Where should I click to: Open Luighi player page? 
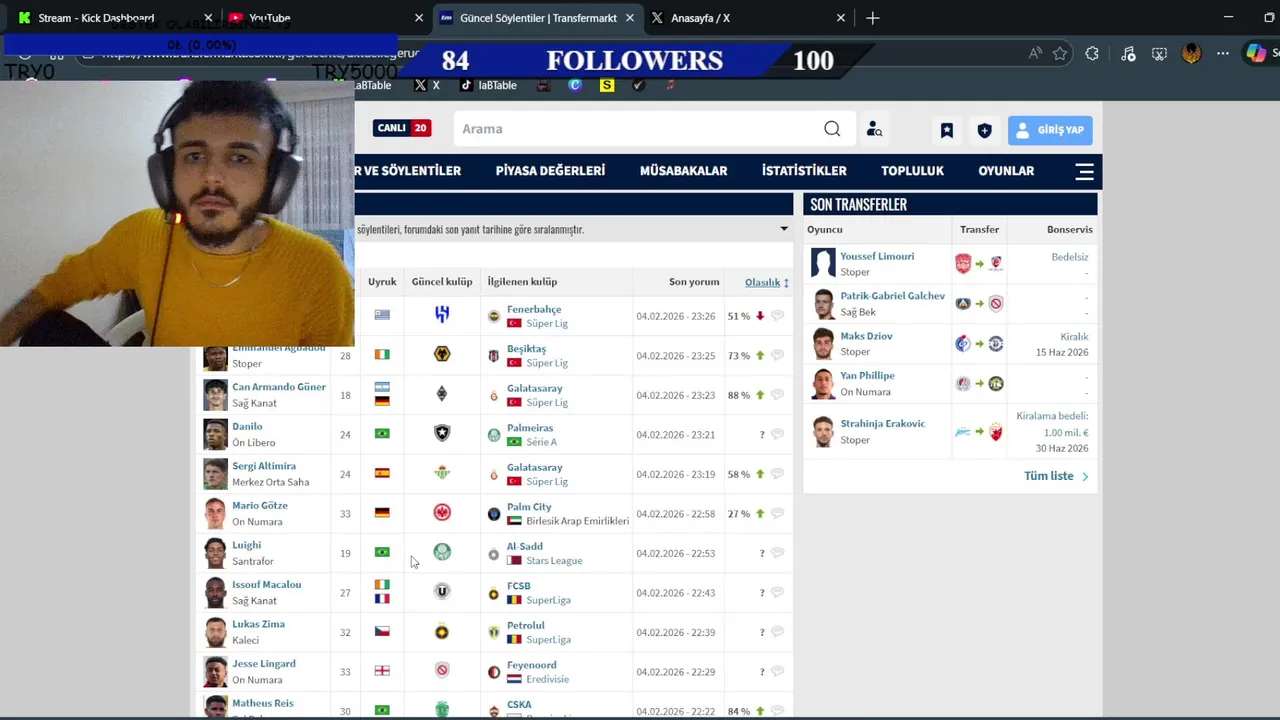pyautogui.click(x=246, y=545)
